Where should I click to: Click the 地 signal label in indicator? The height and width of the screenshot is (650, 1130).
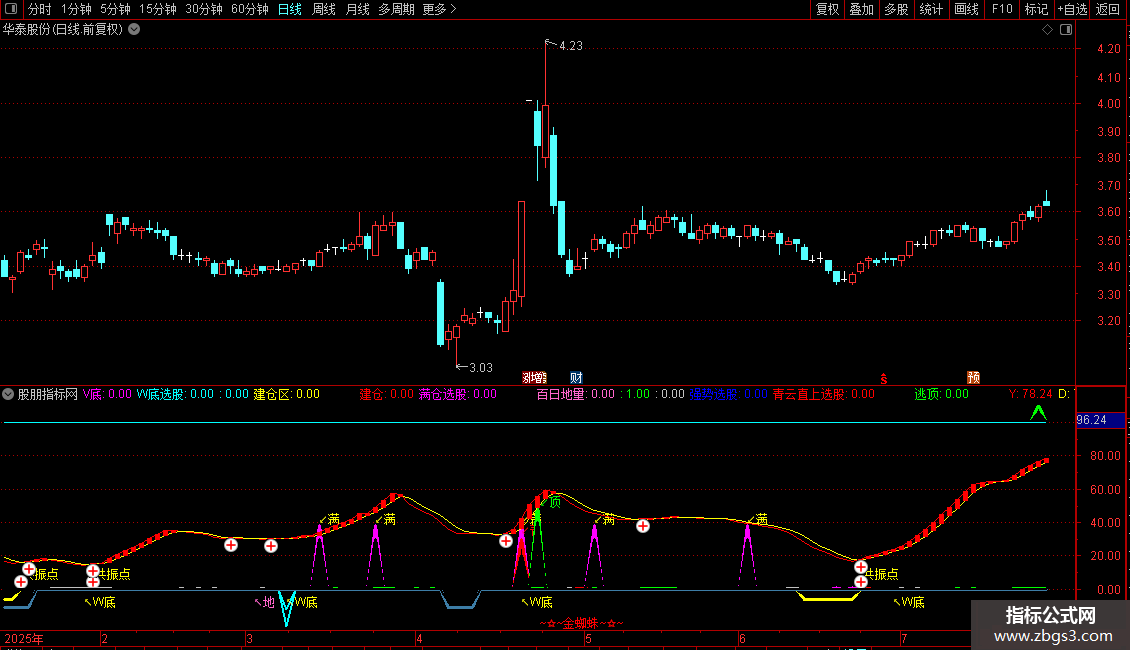[x=269, y=602]
